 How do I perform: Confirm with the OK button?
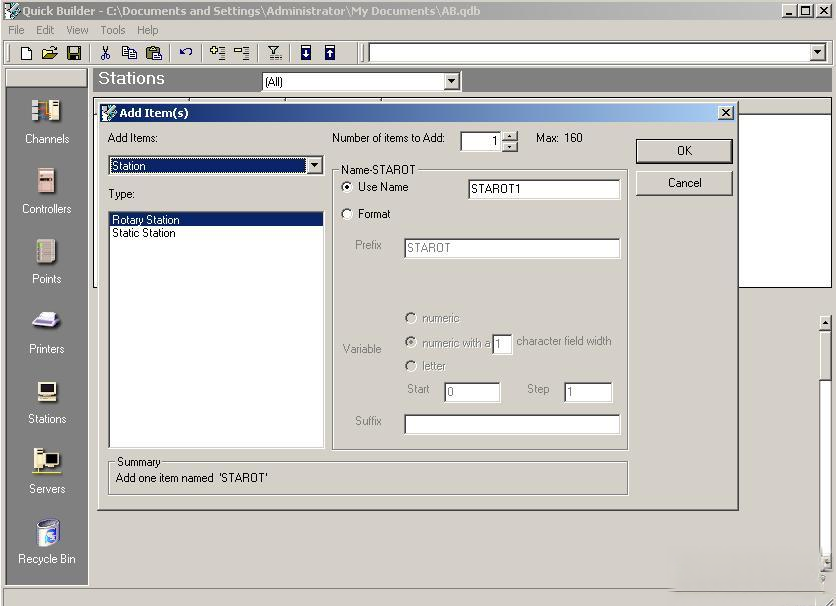tap(684, 151)
